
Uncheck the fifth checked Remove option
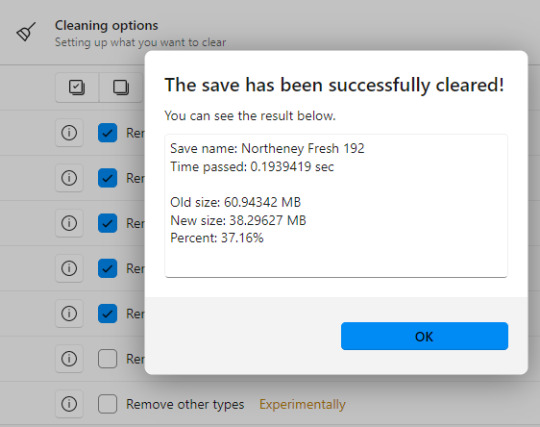click(x=107, y=313)
